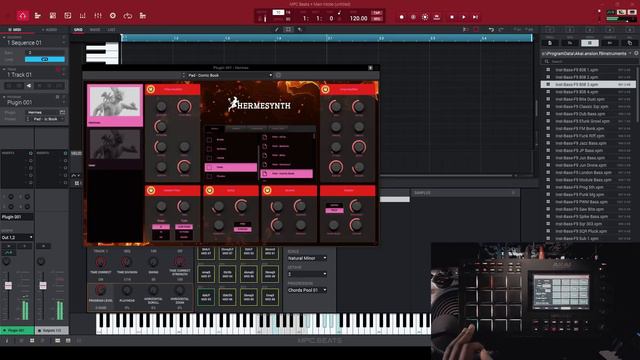The image size is (640, 360).
Task: Select highlighted Inst-Bass-FS 808 3.xpm file
Action: click(x=588, y=84)
